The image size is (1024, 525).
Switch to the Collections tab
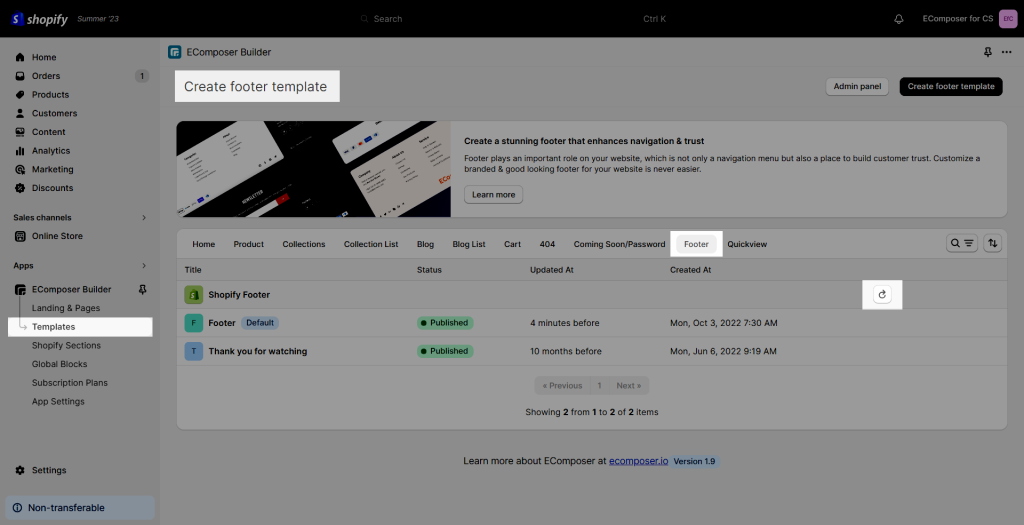tap(304, 244)
